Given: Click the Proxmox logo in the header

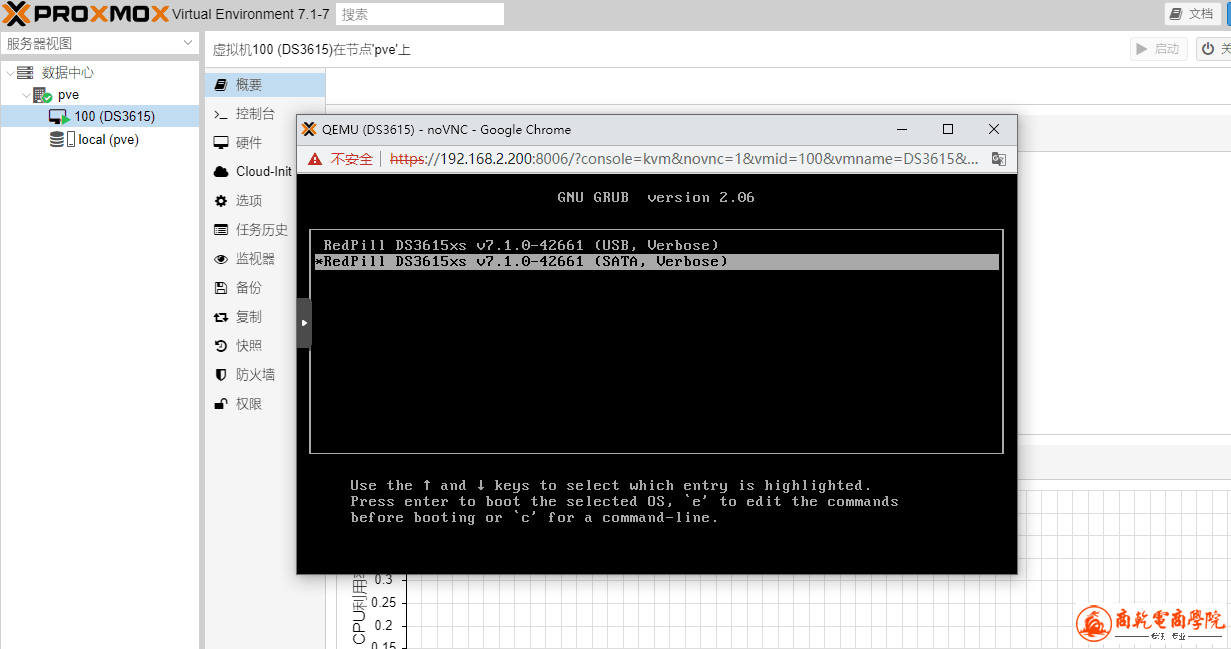Looking at the screenshot, I should (x=86, y=14).
